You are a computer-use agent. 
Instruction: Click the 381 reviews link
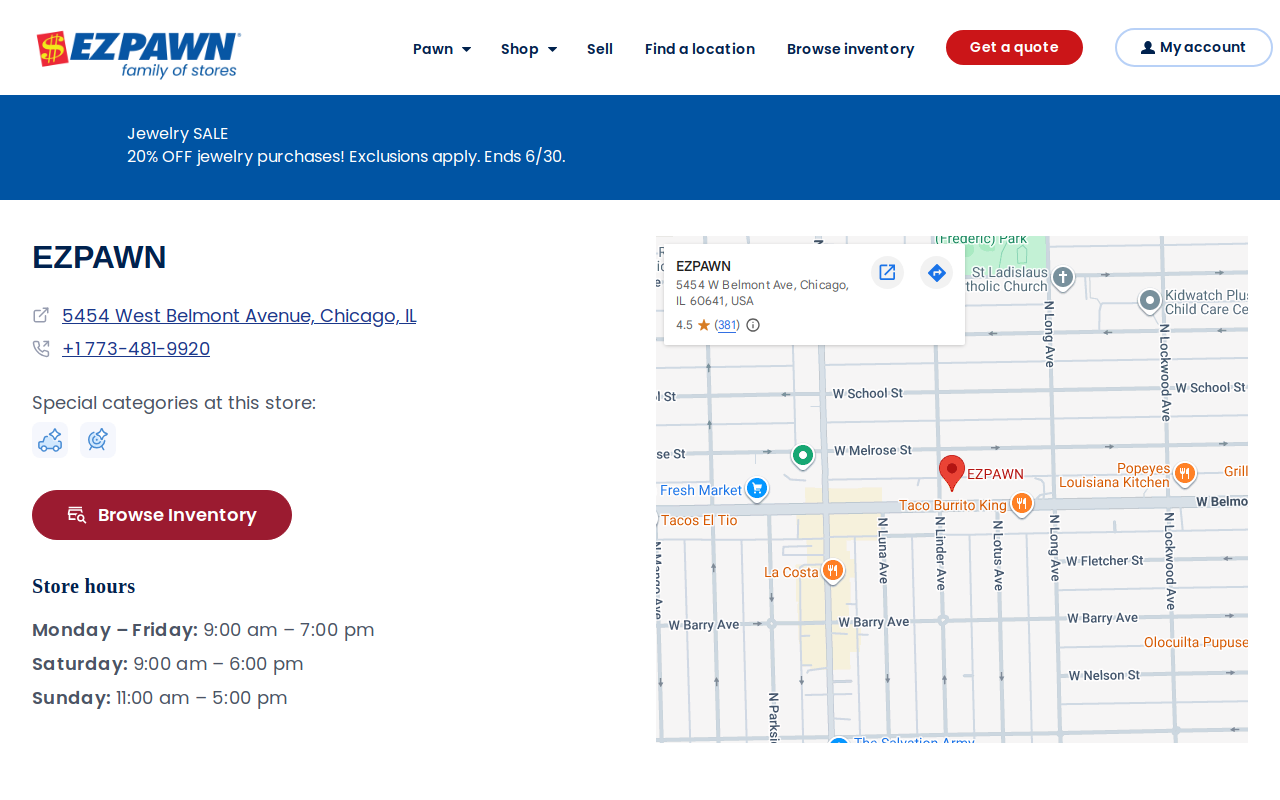pyautogui.click(x=727, y=325)
